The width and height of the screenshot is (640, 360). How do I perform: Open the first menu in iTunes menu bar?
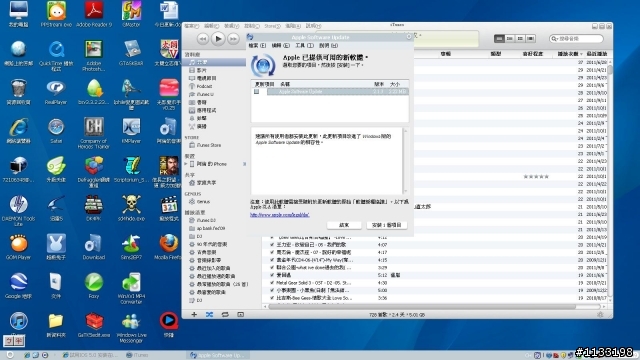pyautogui.click(x=191, y=26)
